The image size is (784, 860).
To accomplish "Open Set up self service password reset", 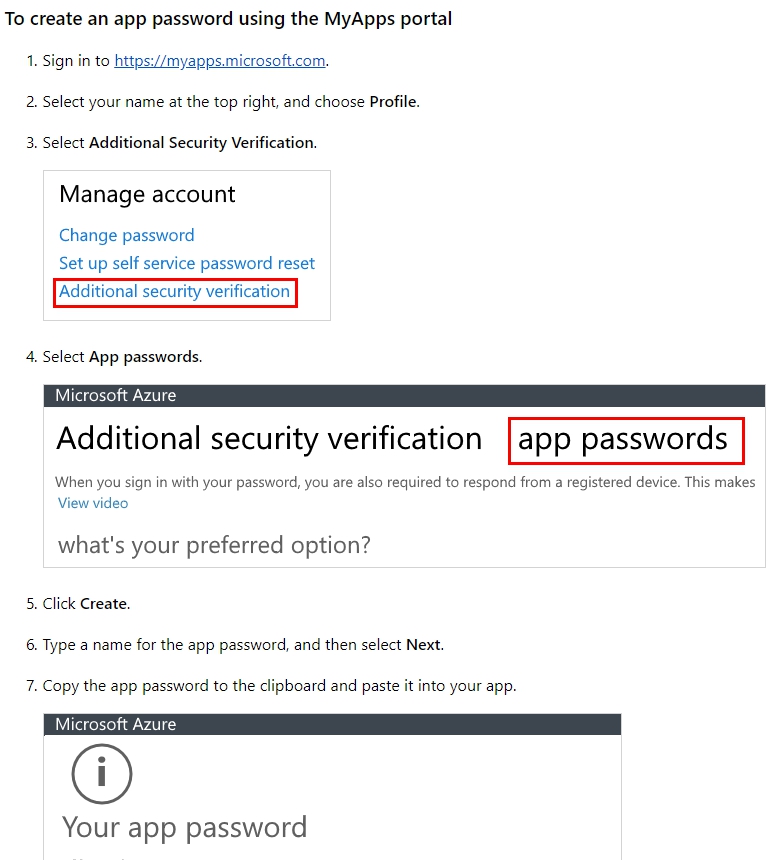I will pyautogui.click(x=187, y=263).
